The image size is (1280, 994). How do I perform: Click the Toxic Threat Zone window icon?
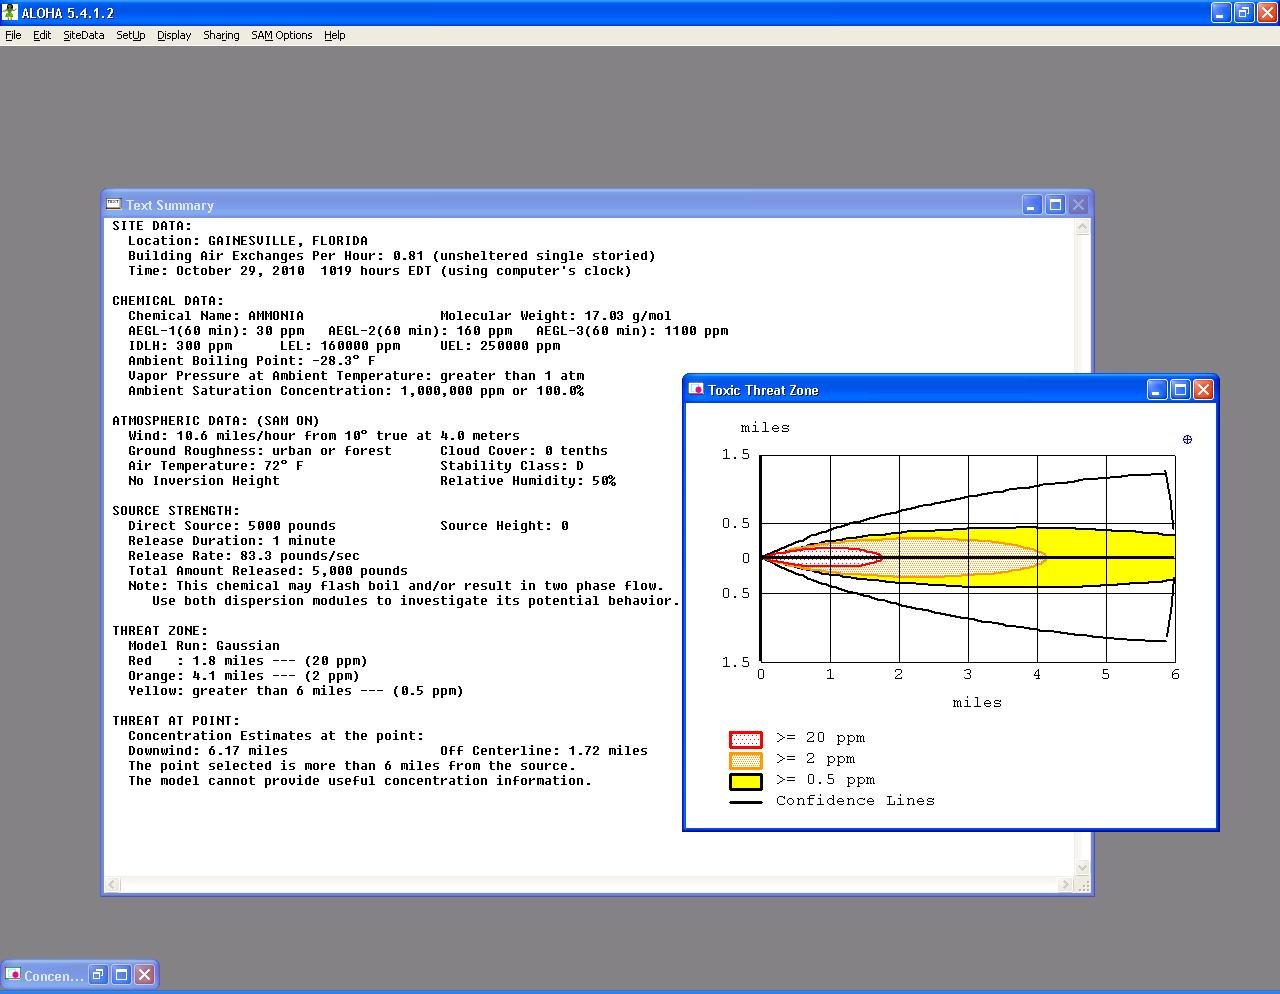(x=696, y=389)
